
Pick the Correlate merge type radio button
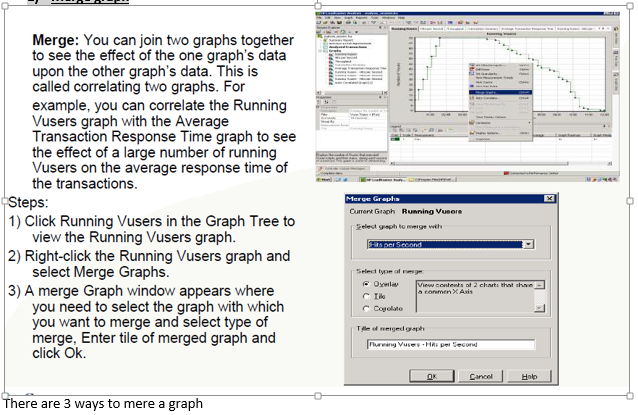click(x=366, y=309)
